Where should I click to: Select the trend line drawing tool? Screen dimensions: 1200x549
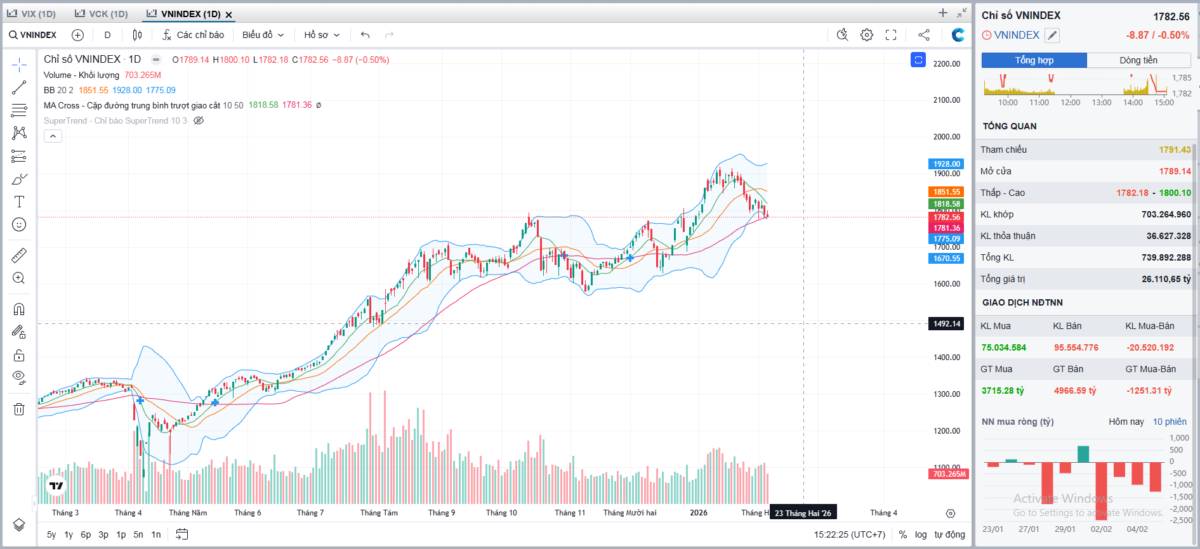[x=19, y=87]
